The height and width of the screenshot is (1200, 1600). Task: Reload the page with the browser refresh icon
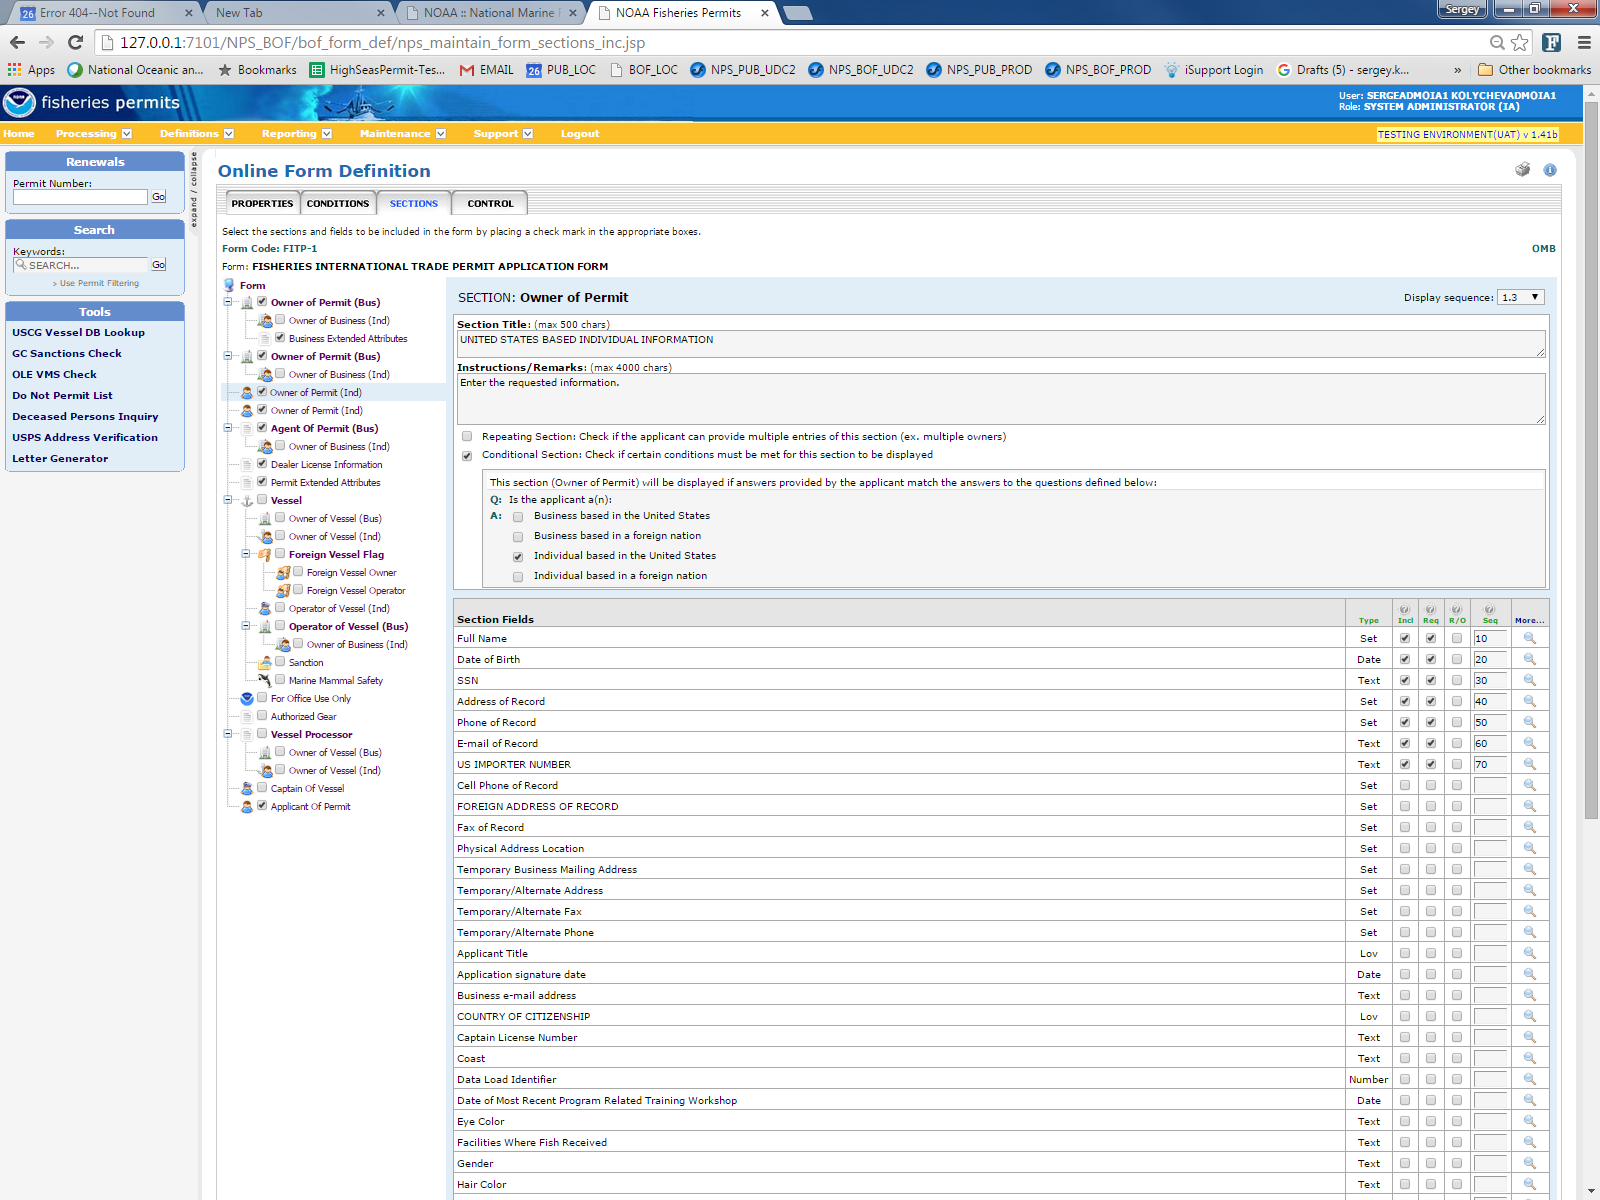pyautogui.click(x=75, y=42)
